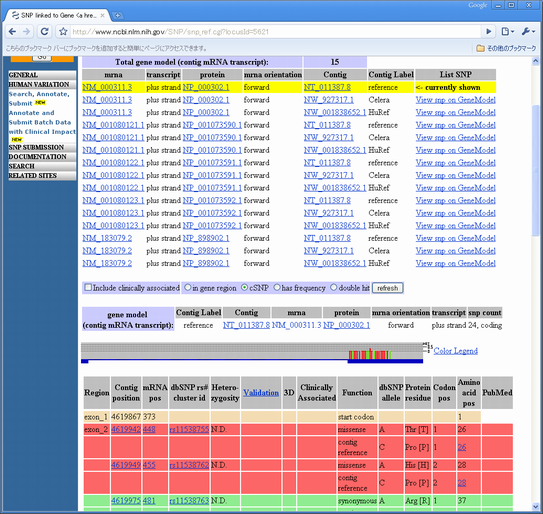Go back with the browser back arrow
The width and height of the screenshot is (543, 514).
pos(12,32)
